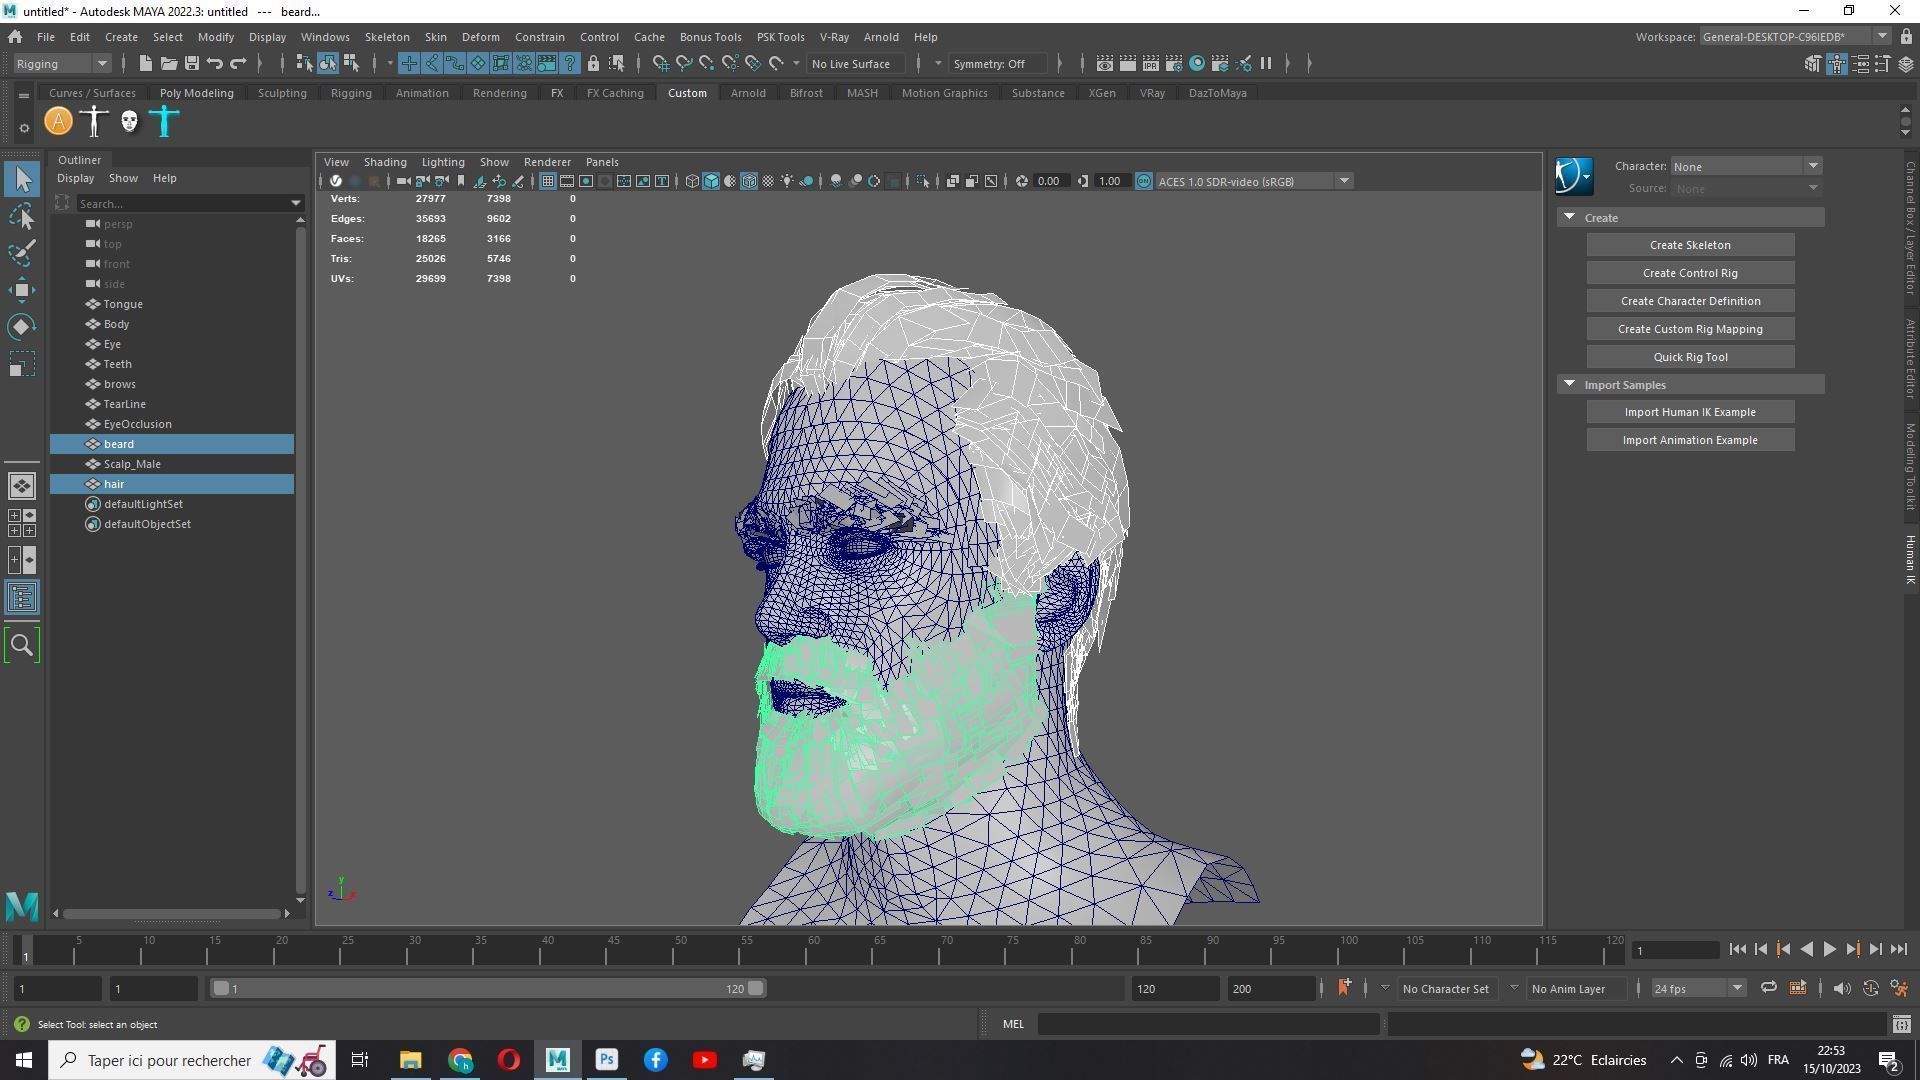Undo the last action via toolbar arrow

click(x=214, y=64)
